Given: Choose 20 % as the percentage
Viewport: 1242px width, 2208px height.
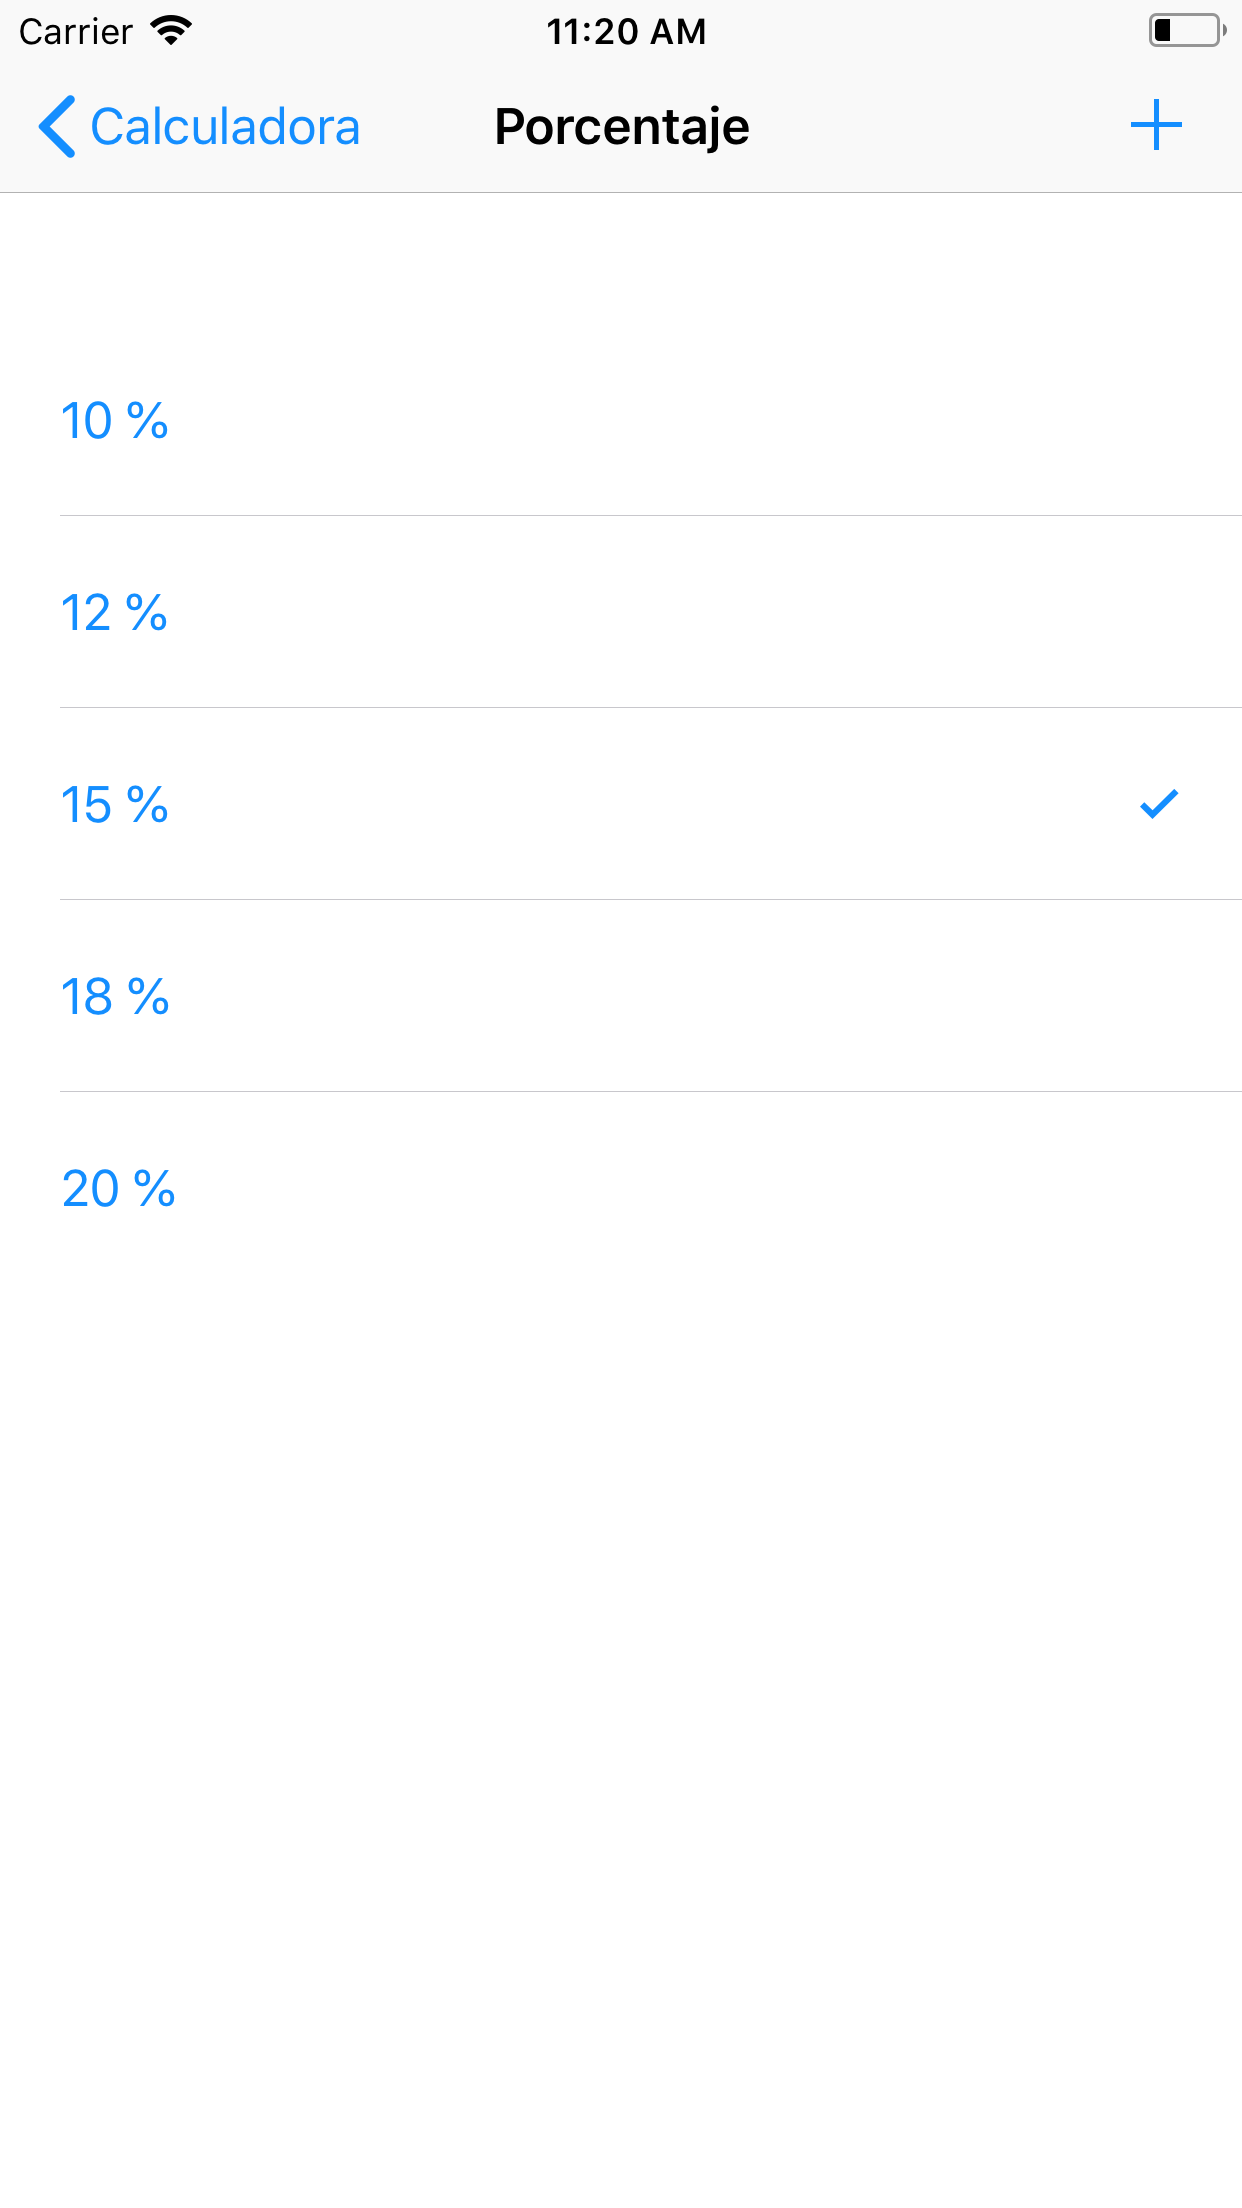Looking at the screenshot, I should tap(400, 1189).
